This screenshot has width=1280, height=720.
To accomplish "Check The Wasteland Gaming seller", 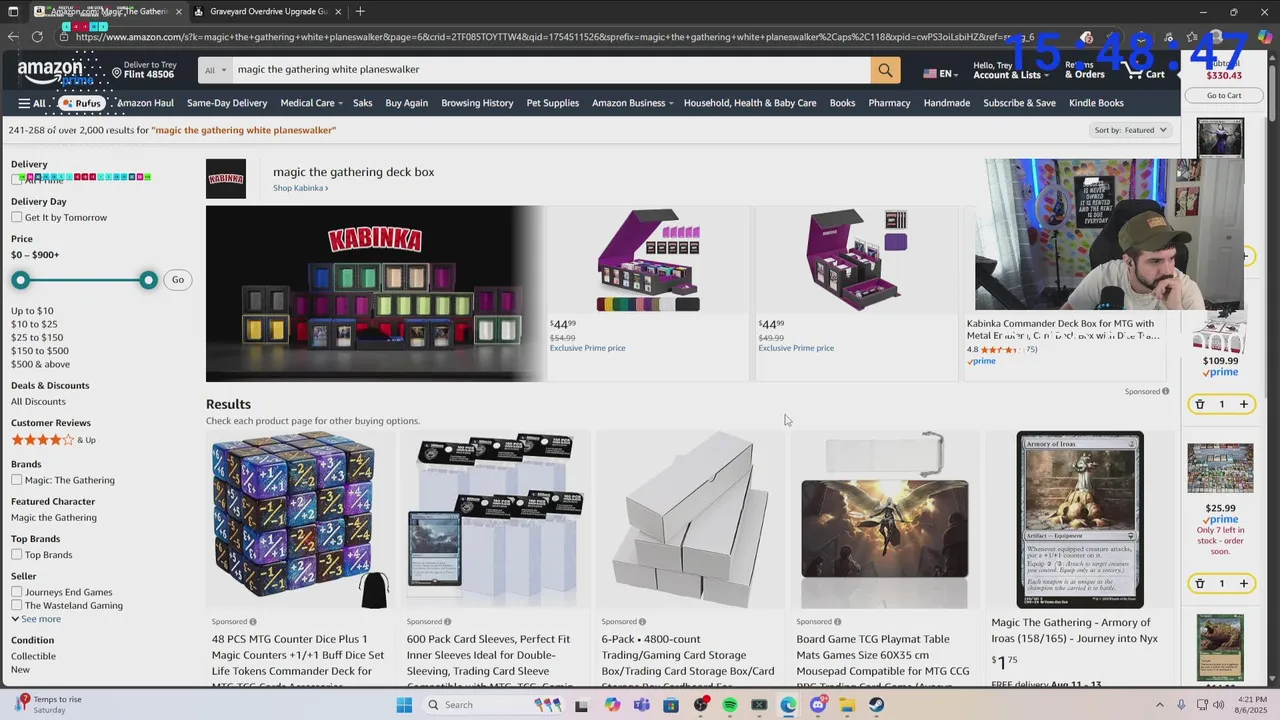I will [x=17, y=606].
